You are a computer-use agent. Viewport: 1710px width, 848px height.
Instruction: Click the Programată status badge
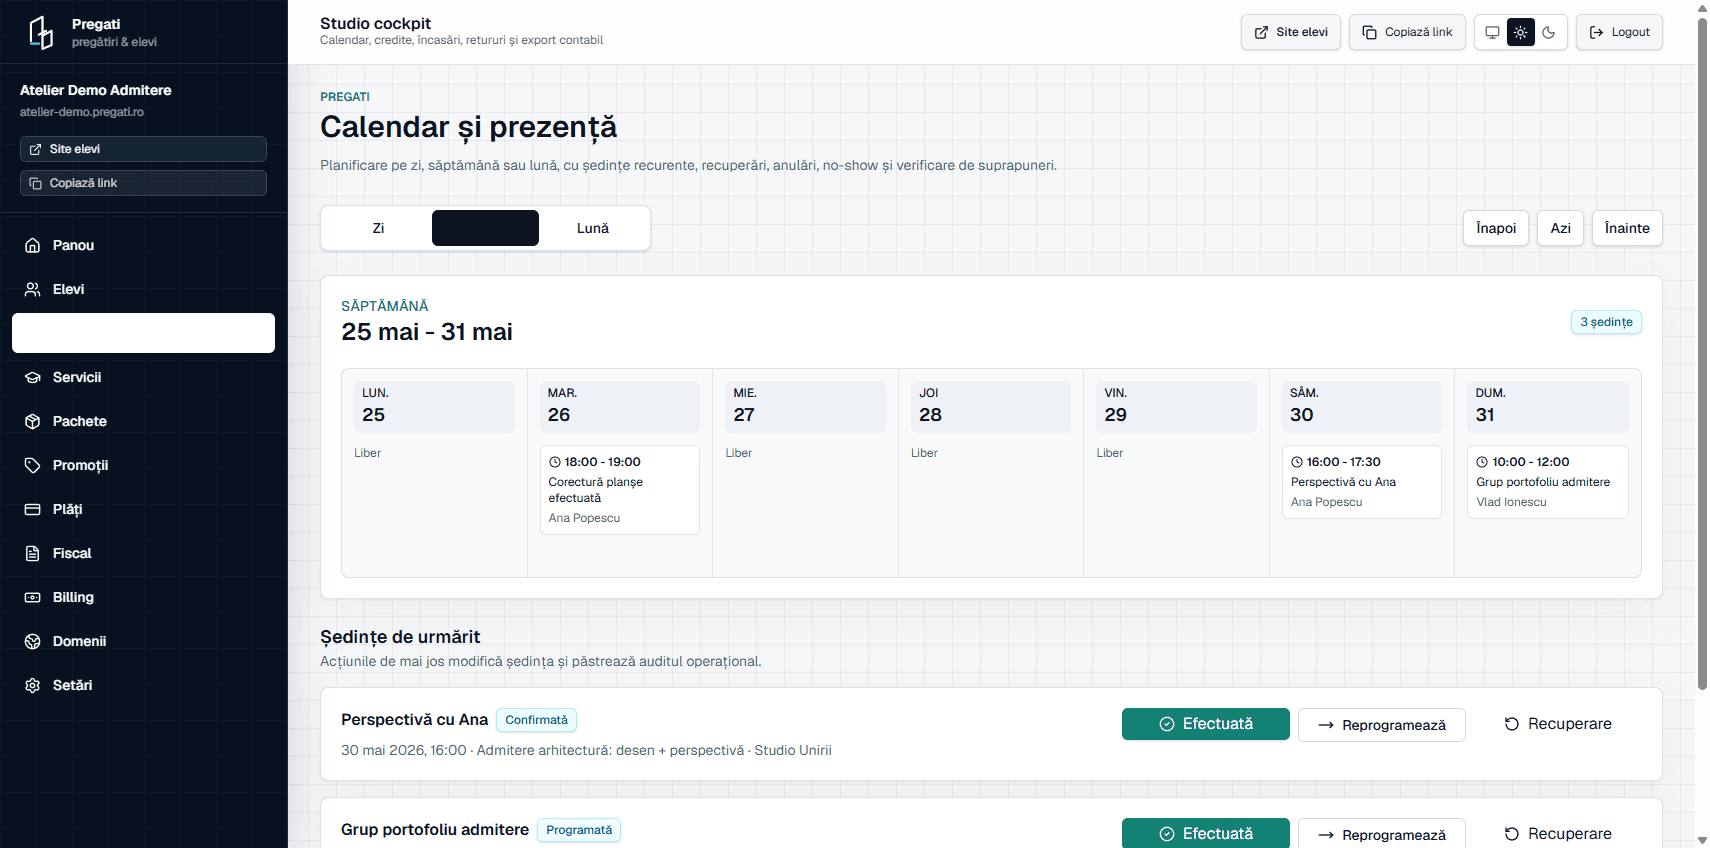pos(579,830)
